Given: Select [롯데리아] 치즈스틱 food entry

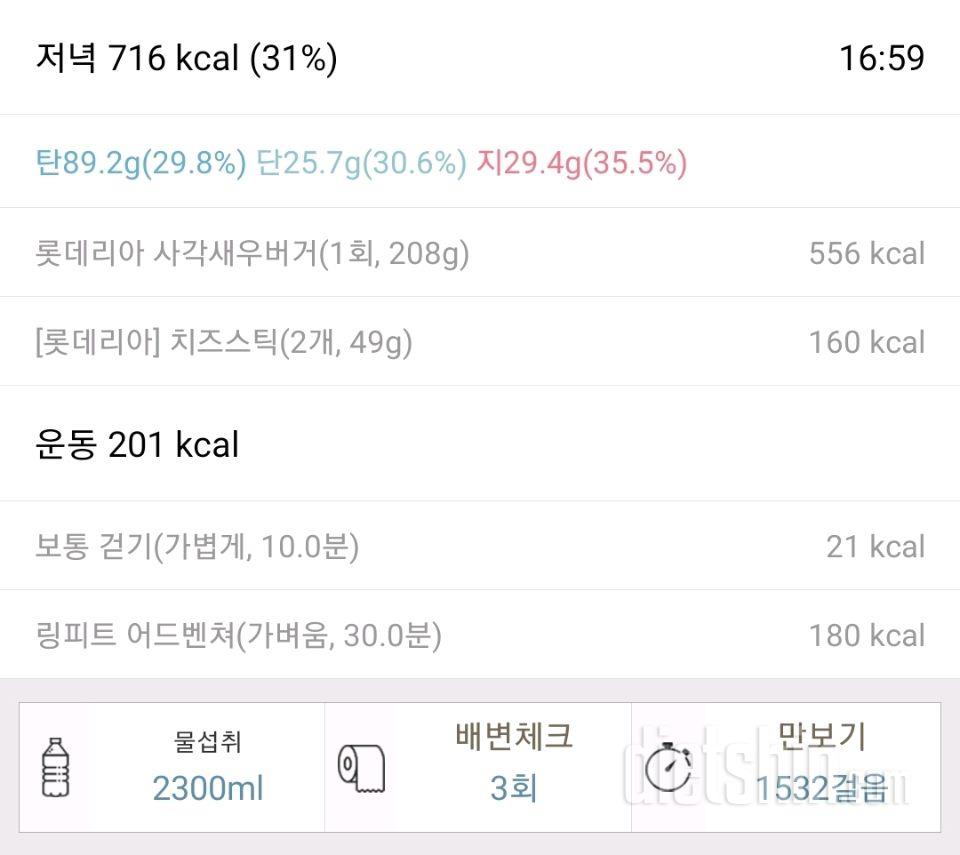Looking at the screenshot, I should [x=480, y=341].
